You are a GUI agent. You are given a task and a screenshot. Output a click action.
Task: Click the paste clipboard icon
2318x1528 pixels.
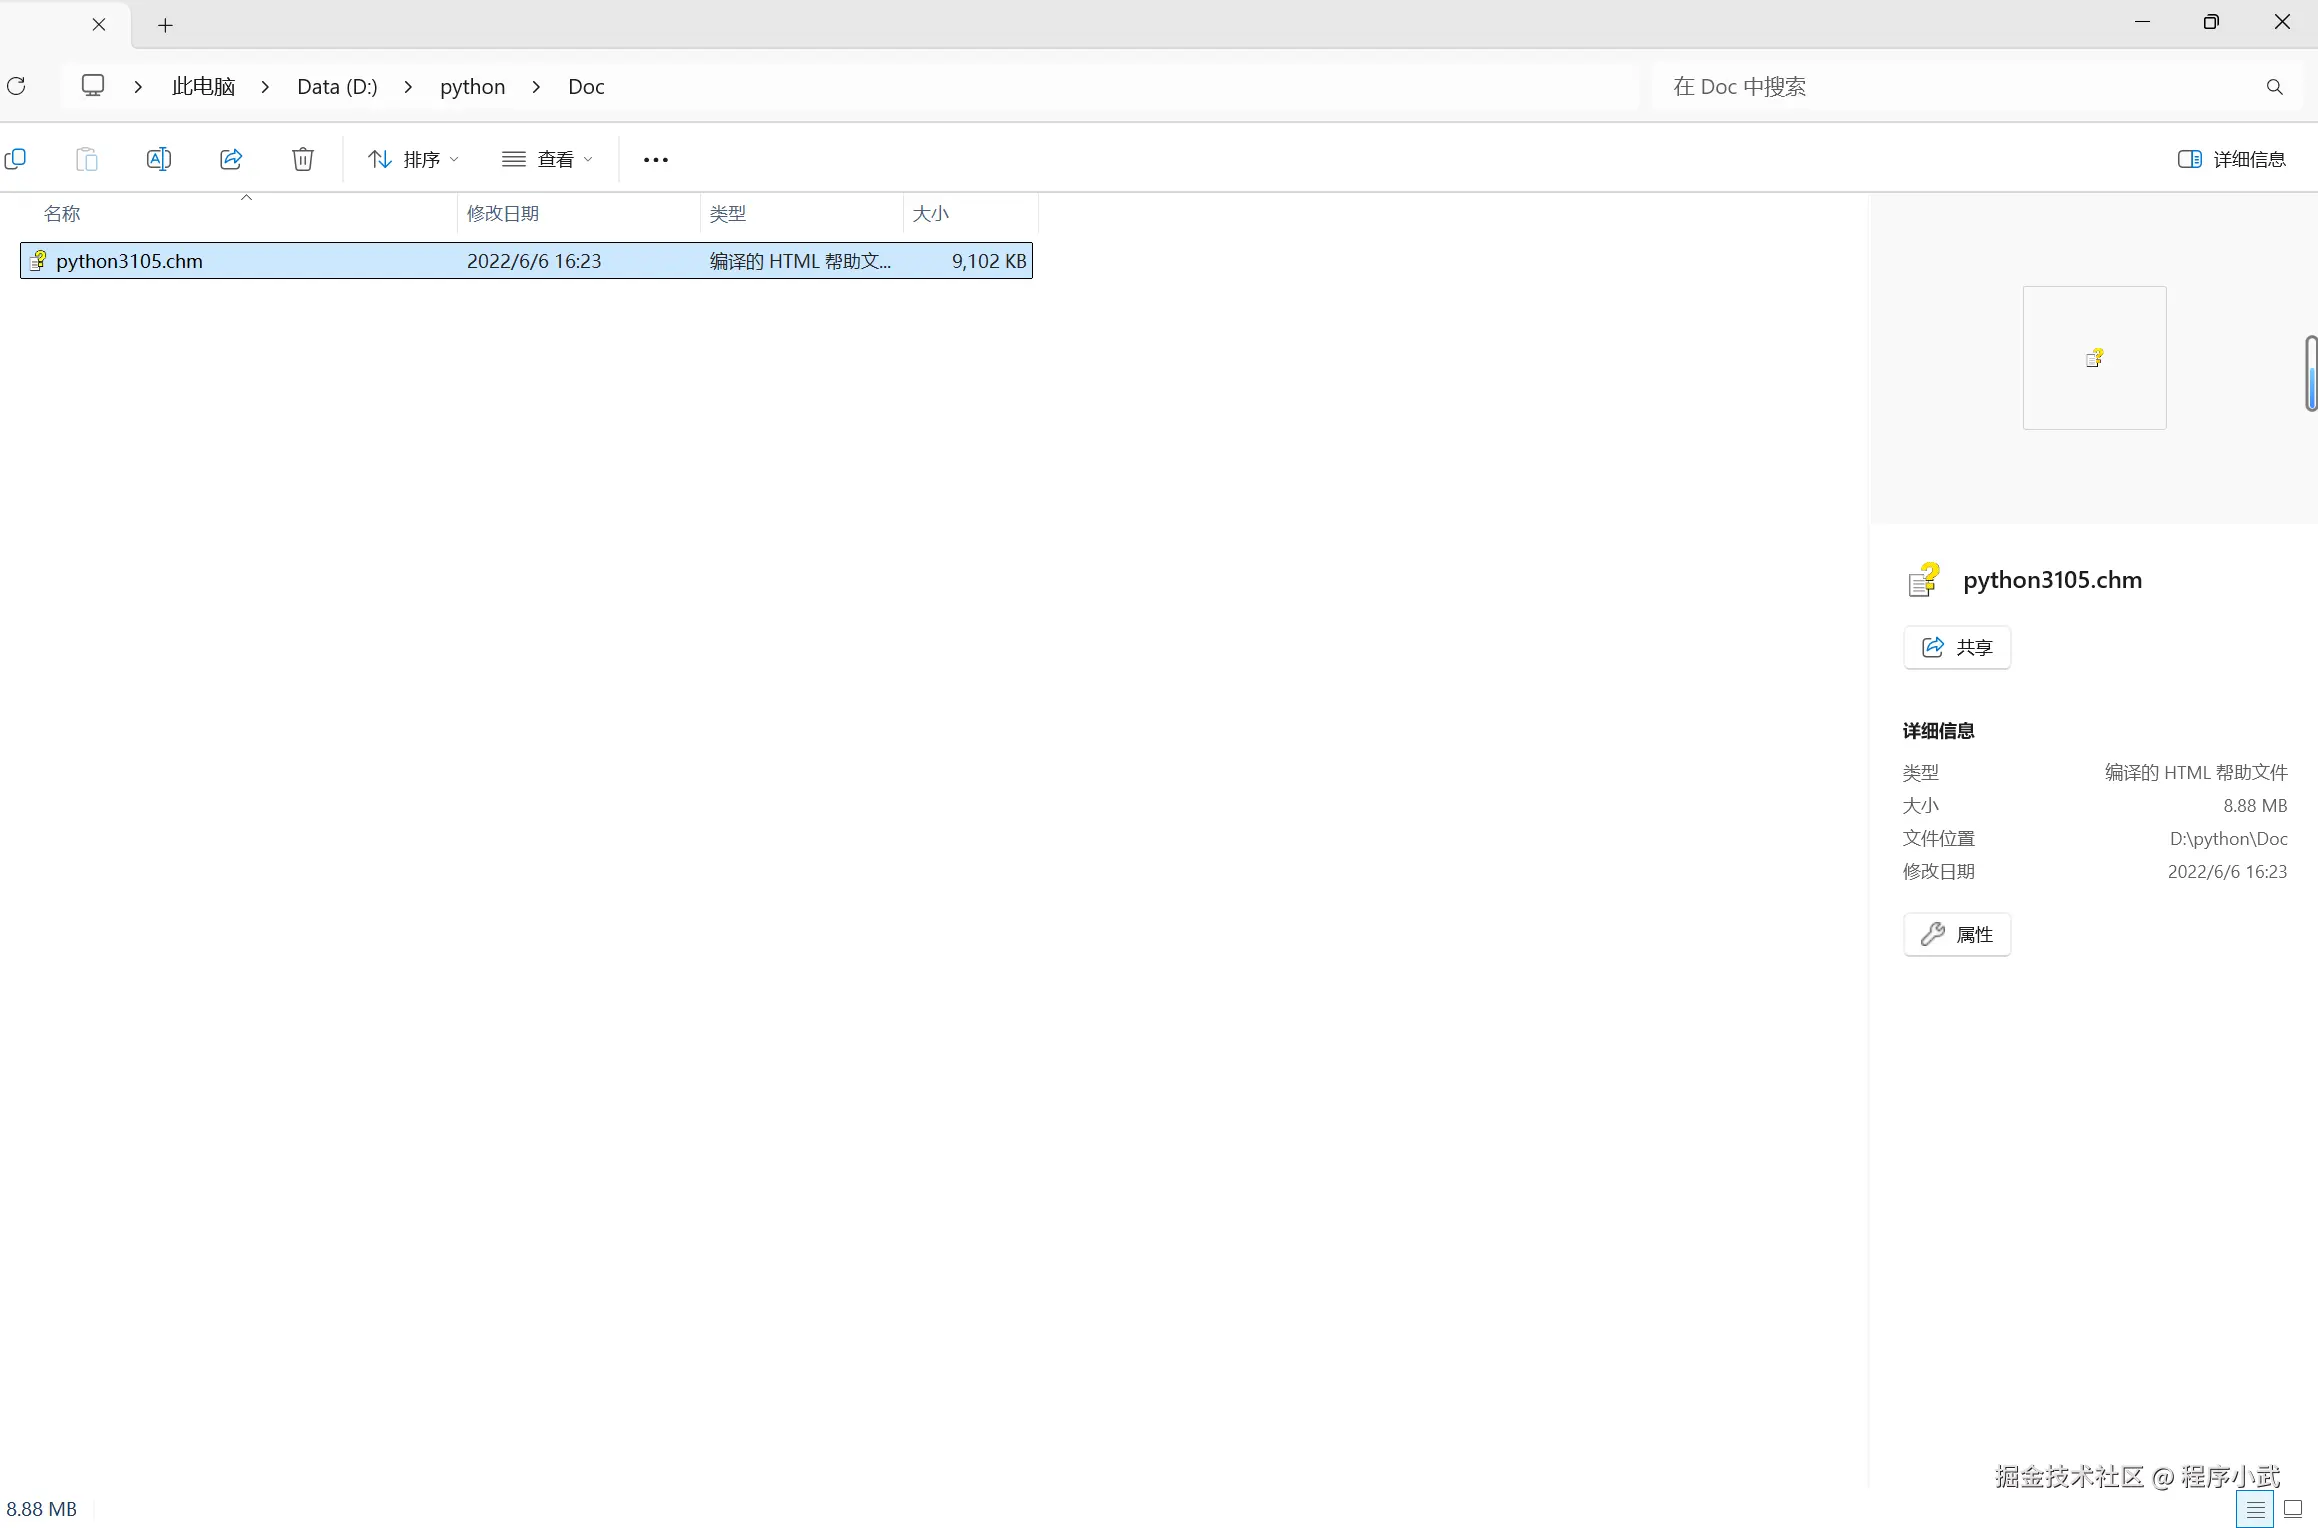(x=87, y=159)
